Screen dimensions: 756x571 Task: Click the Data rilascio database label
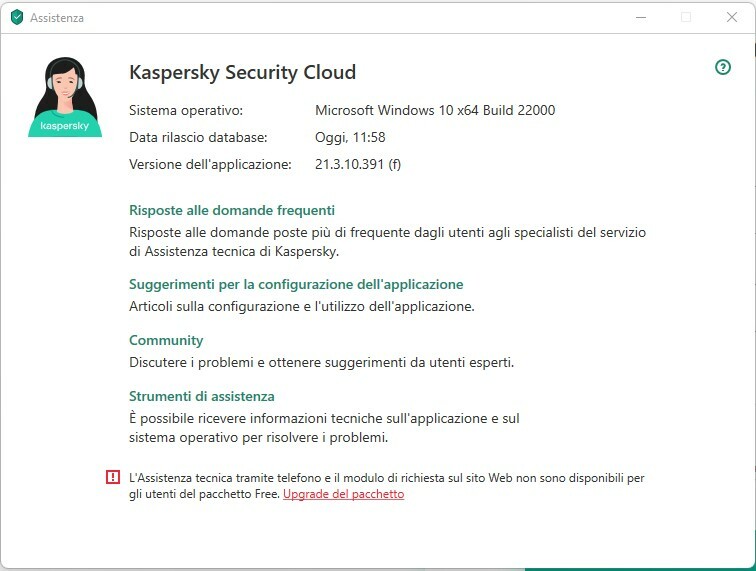pos(196,137)
